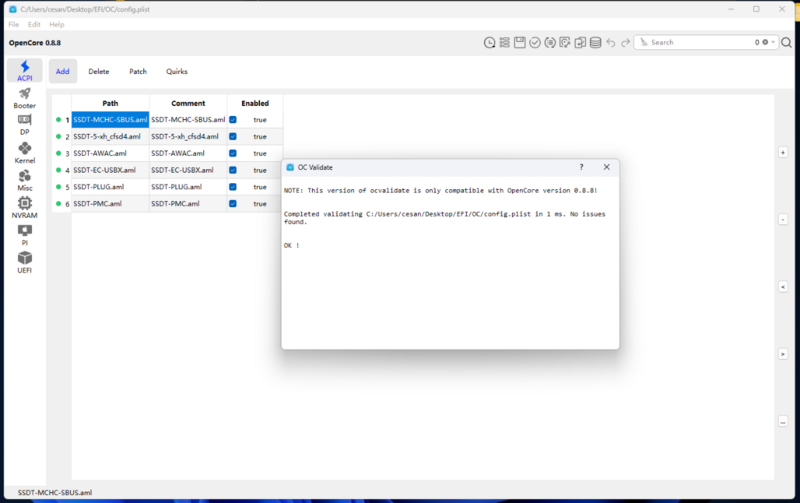Undo the last change

(x=611, y=43)
